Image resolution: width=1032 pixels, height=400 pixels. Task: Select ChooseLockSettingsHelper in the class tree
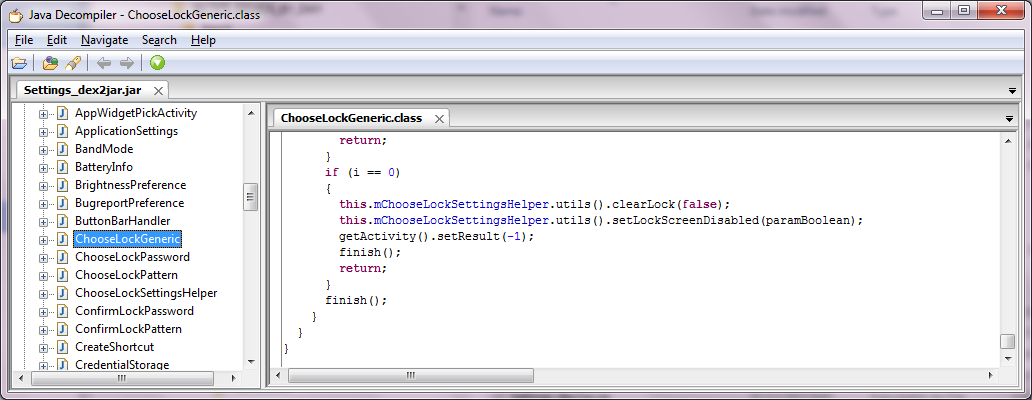point(146,293)
